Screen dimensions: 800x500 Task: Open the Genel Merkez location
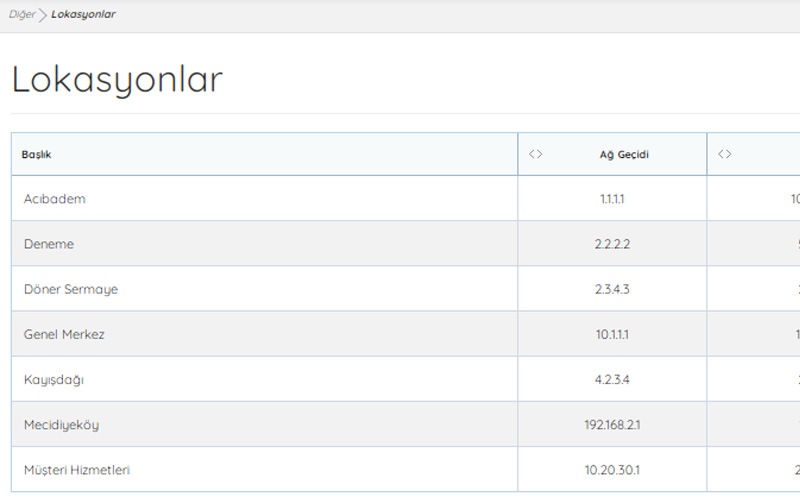(64, 334)
